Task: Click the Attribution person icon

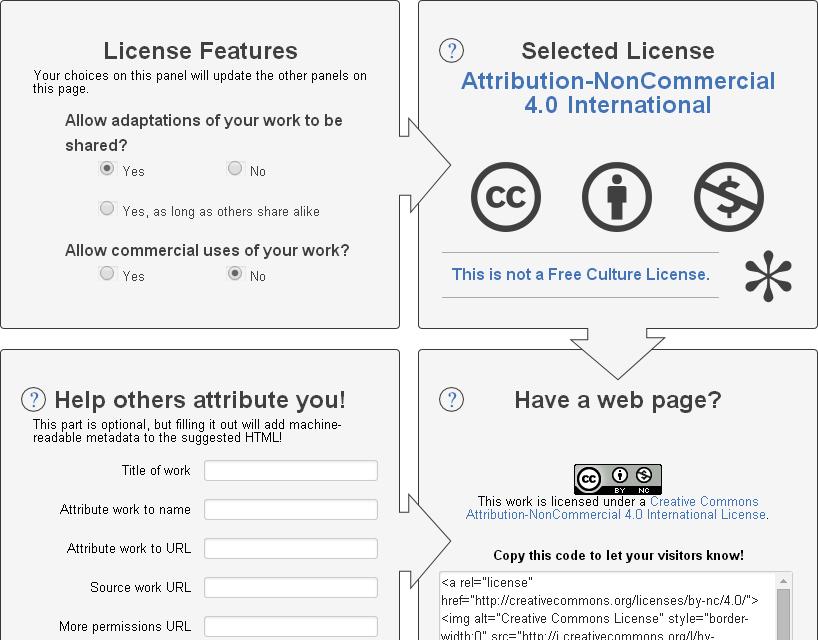Action: click(x=617, y=197)
